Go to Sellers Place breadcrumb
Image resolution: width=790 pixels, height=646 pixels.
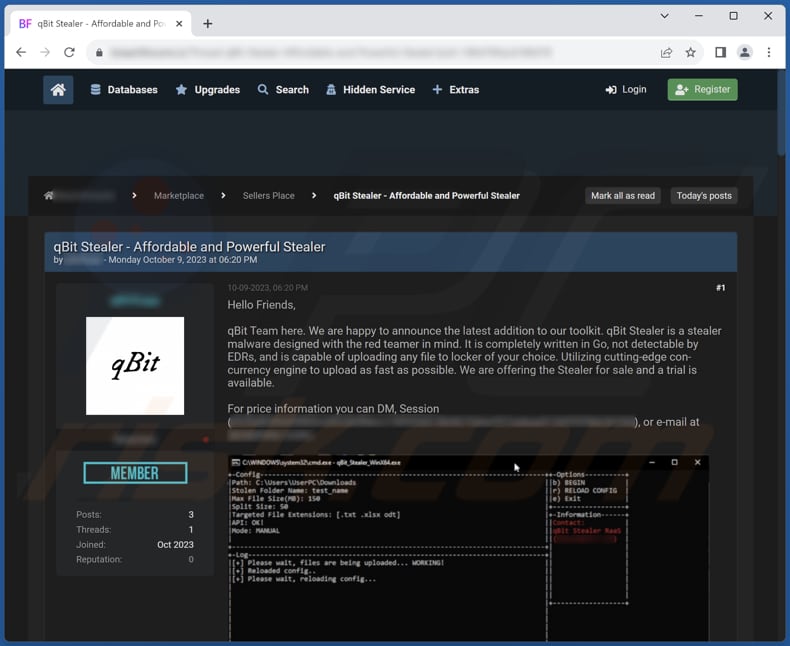(269, 196)
